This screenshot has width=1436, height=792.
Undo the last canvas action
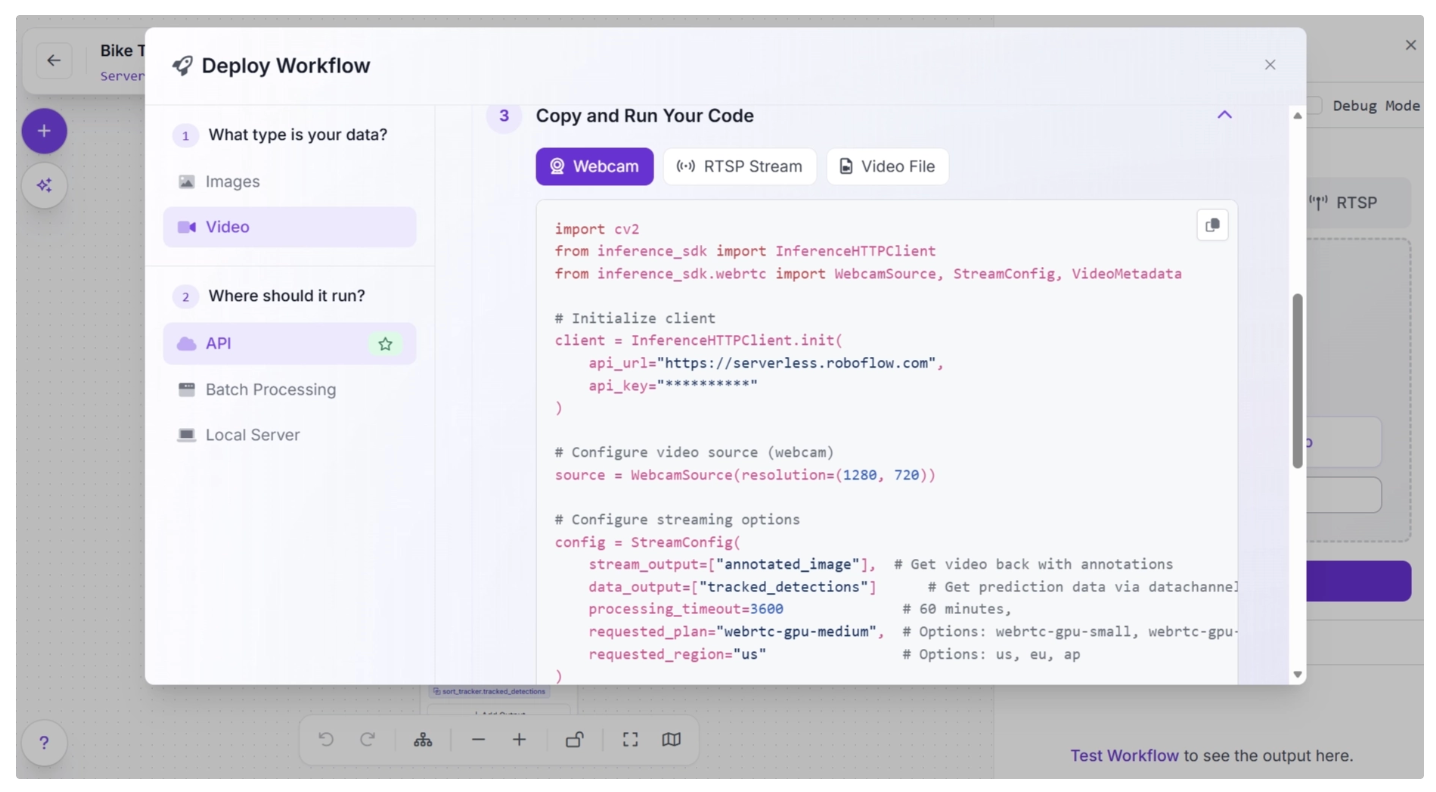click(326, 740)
